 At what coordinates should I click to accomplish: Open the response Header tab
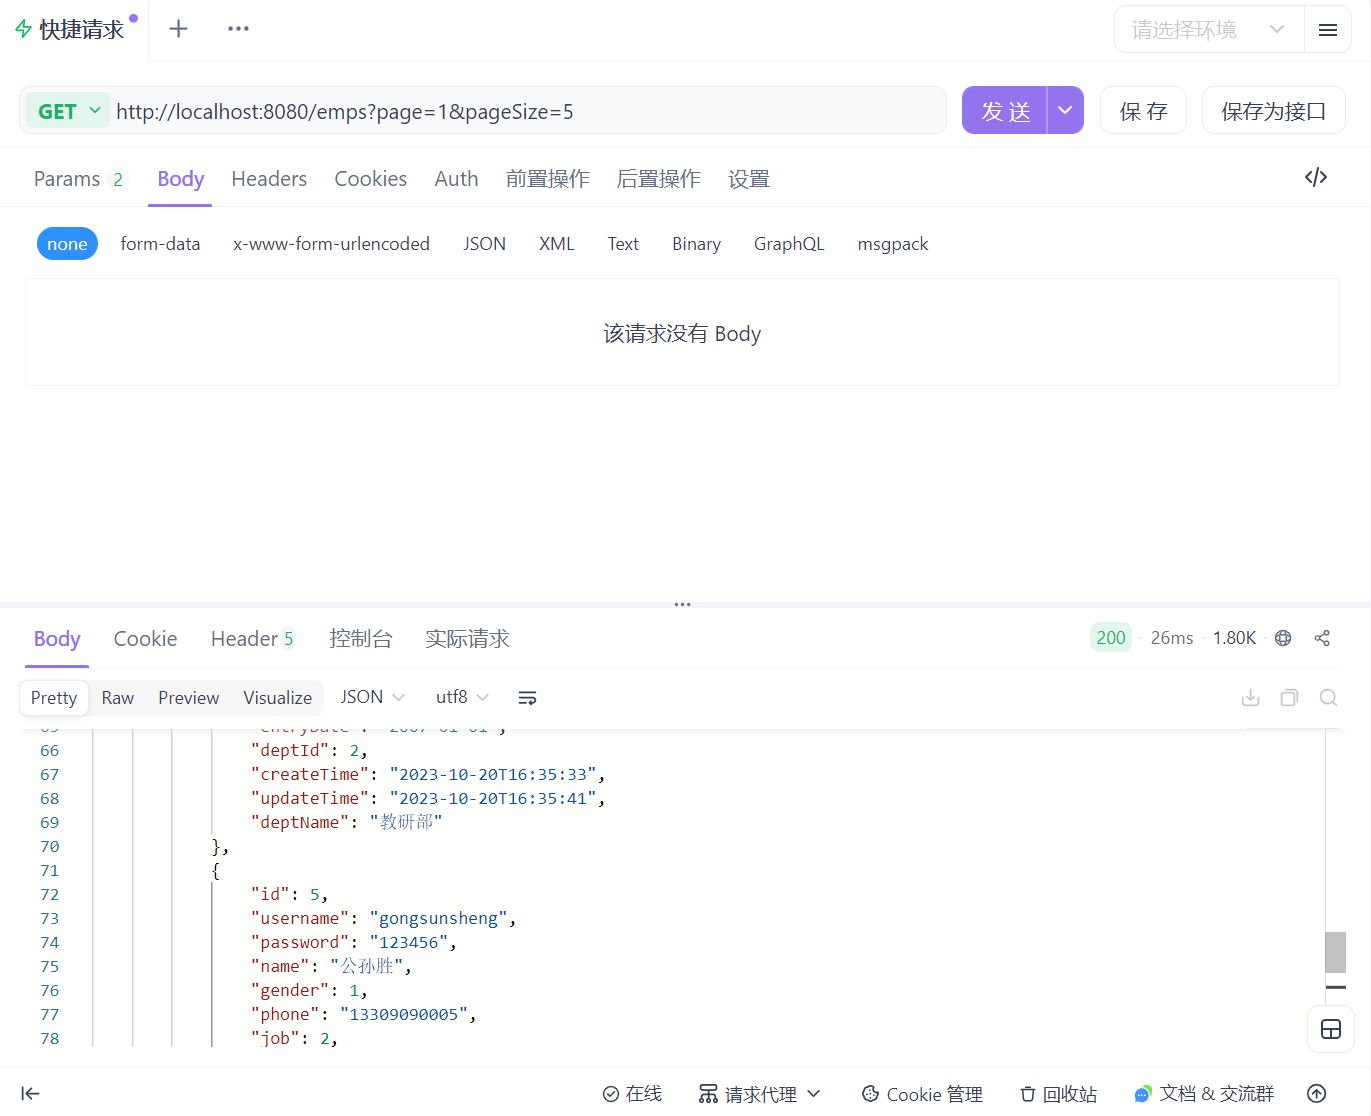coord(252,639)
